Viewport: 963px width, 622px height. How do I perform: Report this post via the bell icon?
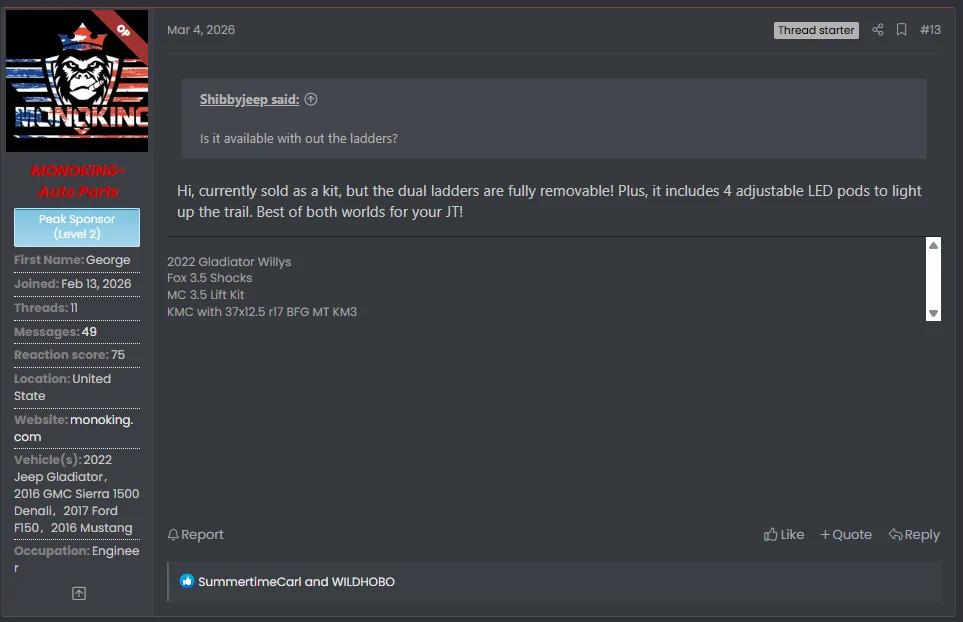pos(195,535)
